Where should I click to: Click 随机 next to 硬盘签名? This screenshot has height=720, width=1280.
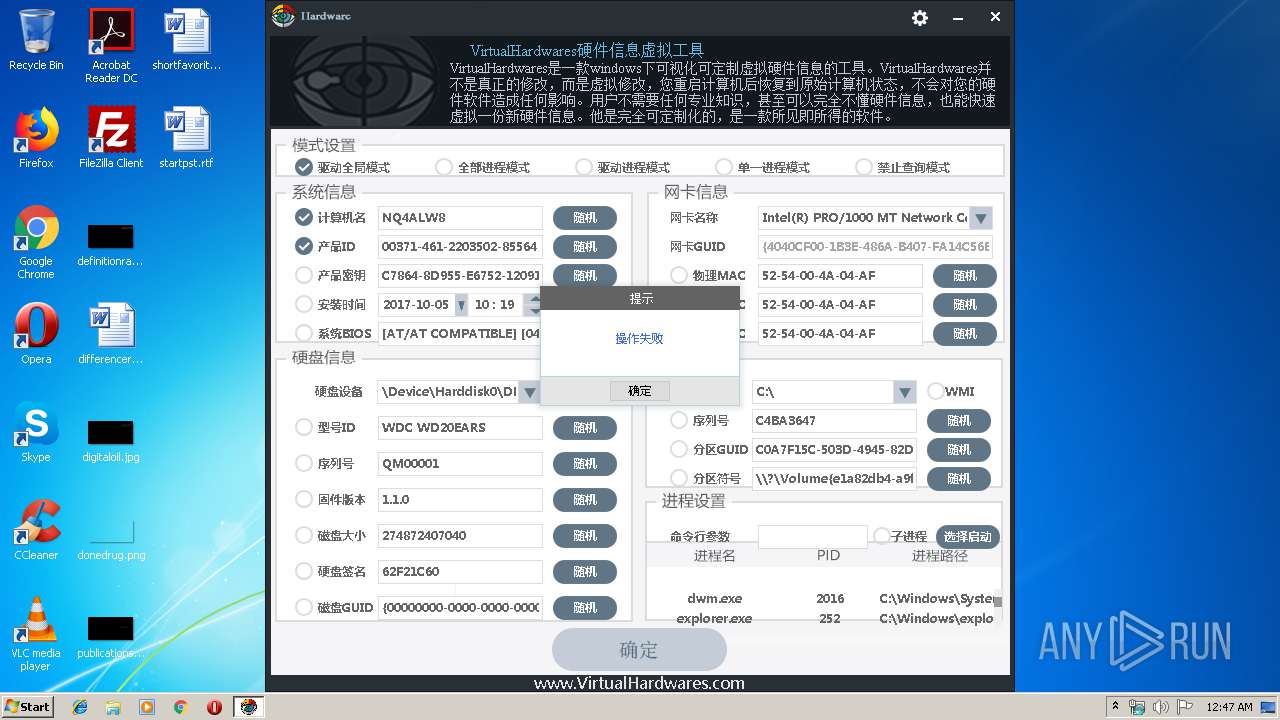(585, 572)
